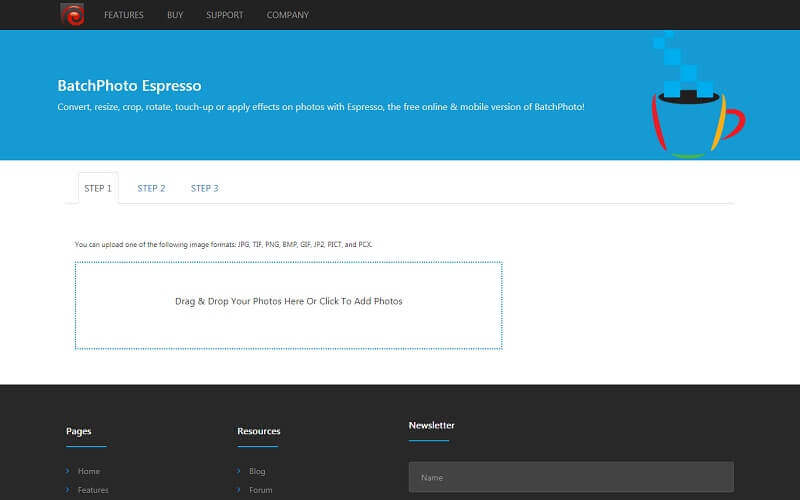The height and width of the screenshot is (500, 800).
Task: Visit the Blog link under Resources
Action: click(257, 471)
